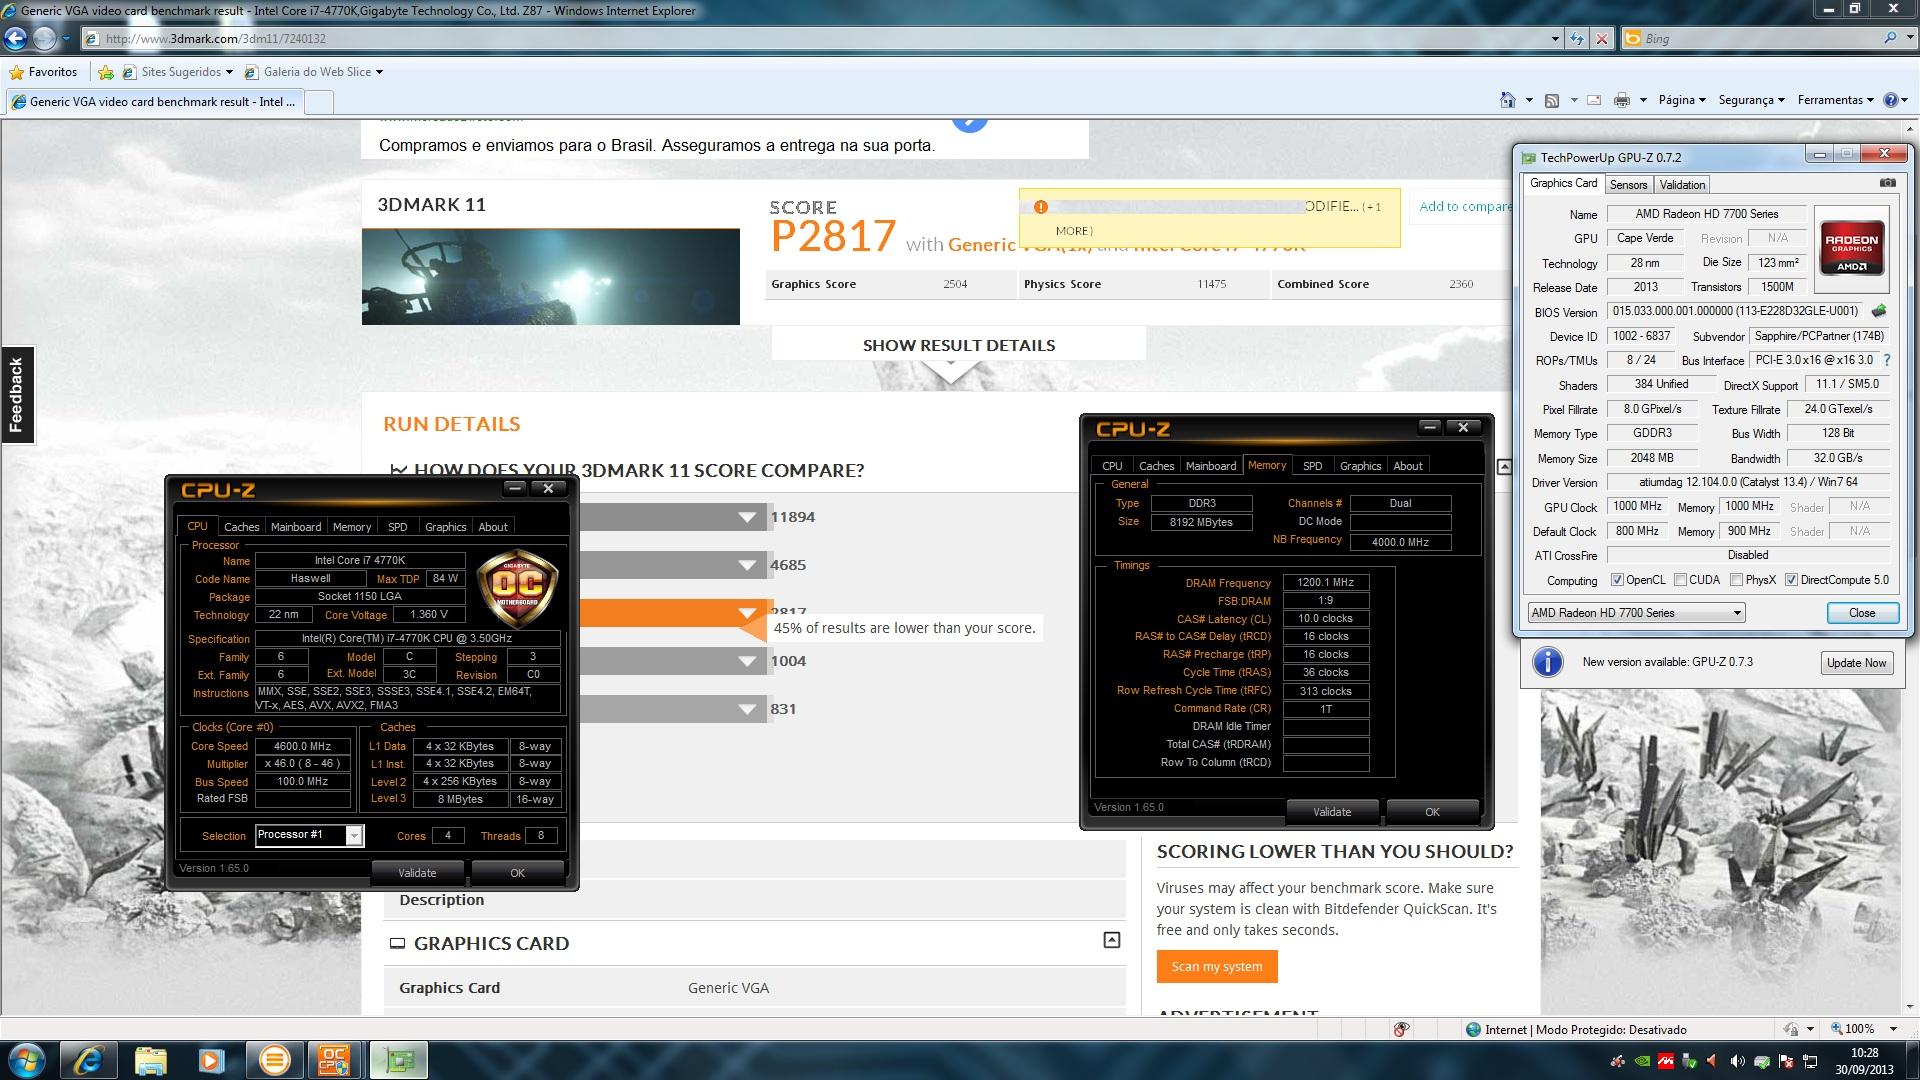Toggle the PhysX checkbox in GPU-Z
This screenshot has height=1080, width=1920.
pyautogui.click(x=1737, y=580)
